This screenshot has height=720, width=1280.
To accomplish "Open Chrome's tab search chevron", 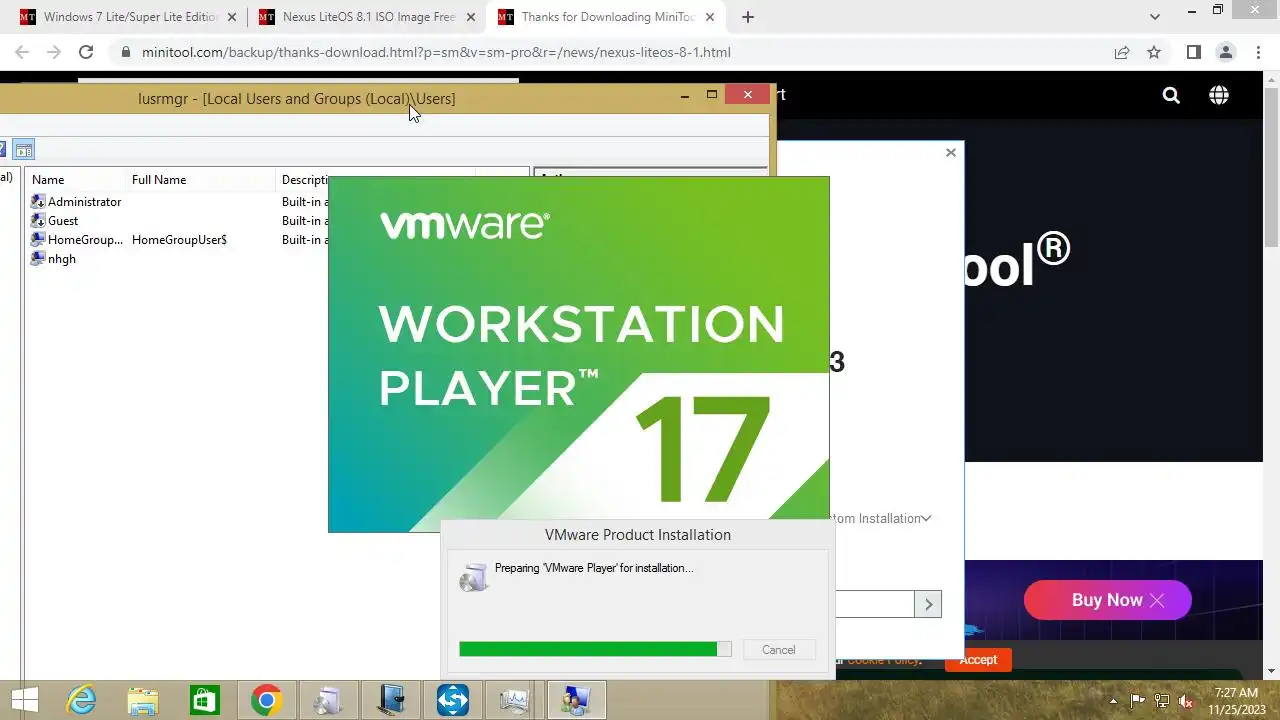I will [x=1155, y=17].
